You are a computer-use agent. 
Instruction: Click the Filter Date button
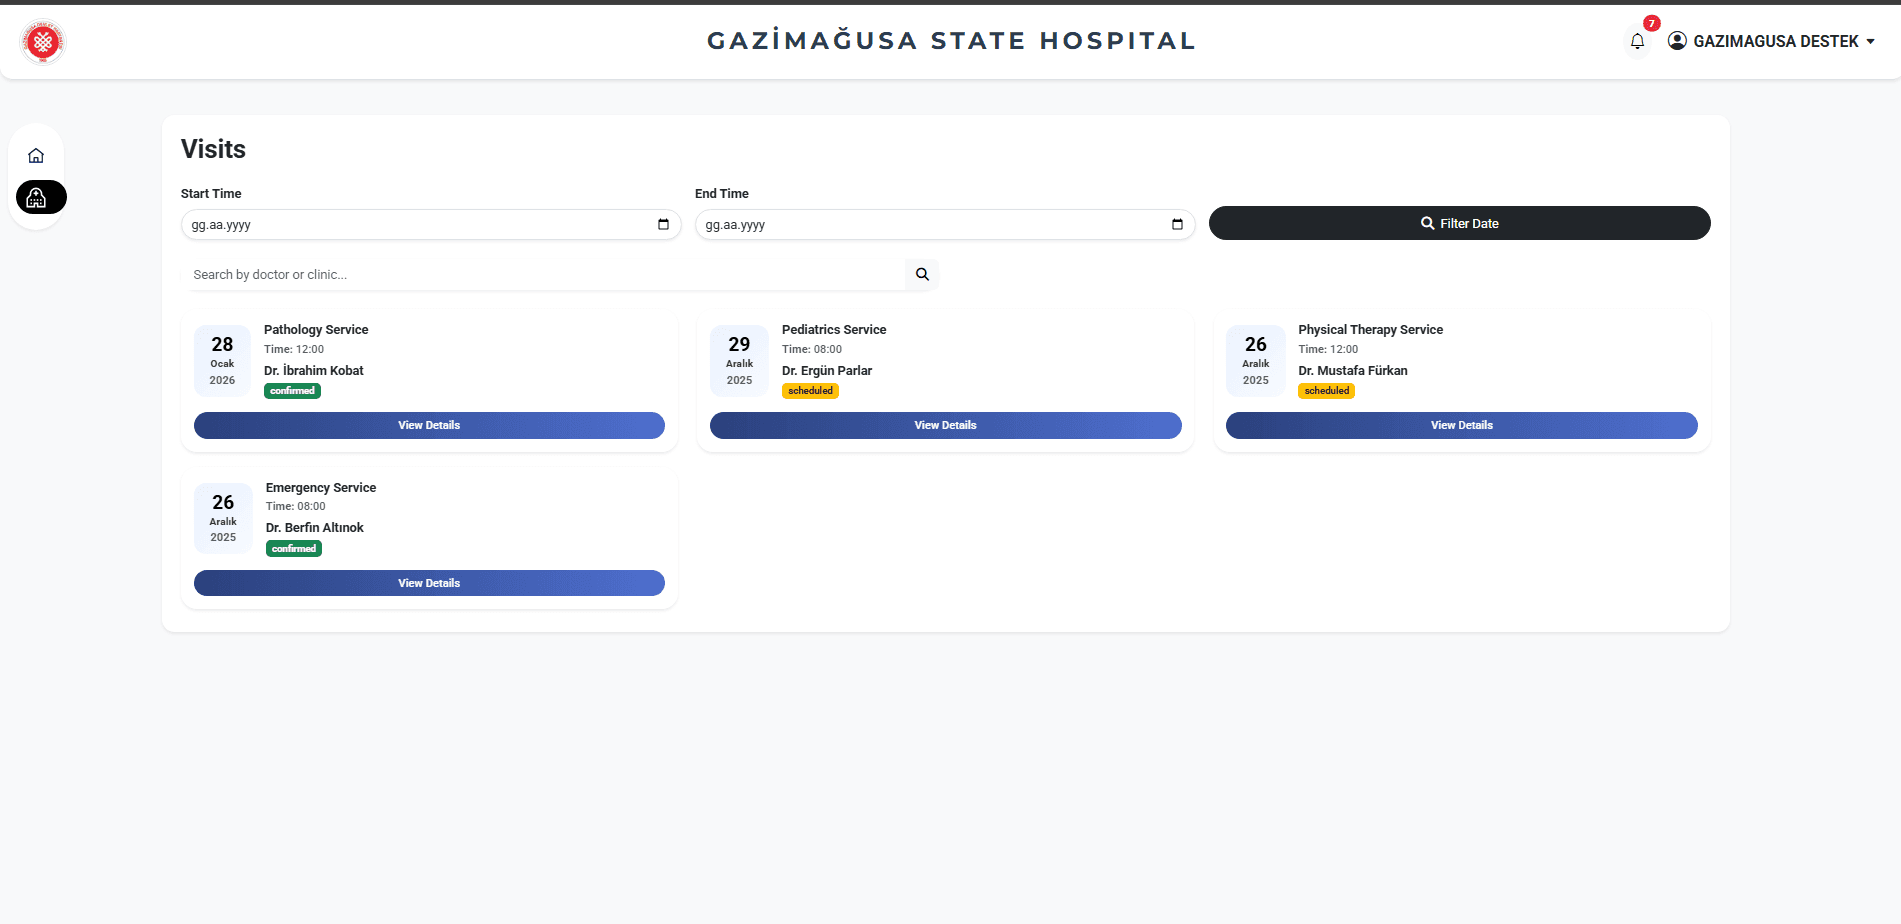(x=1459, y=223)
